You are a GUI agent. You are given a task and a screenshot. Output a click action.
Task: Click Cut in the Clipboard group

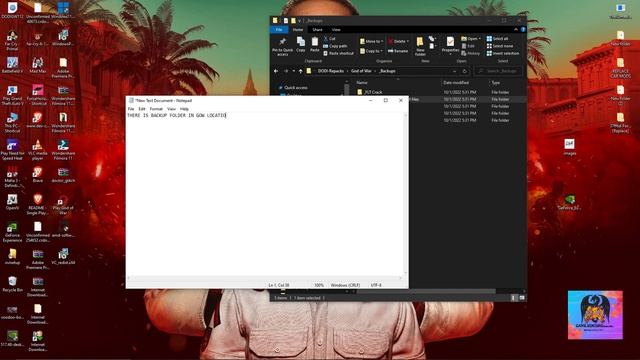329,39
